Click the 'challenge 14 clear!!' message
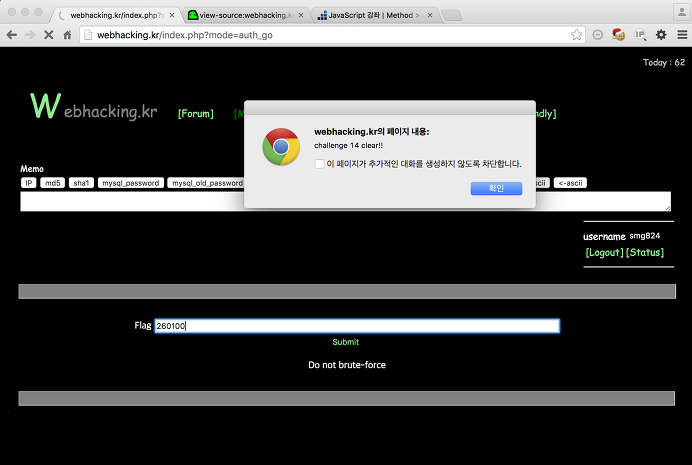This screenshot has width=692, height=465. point(349,146)
